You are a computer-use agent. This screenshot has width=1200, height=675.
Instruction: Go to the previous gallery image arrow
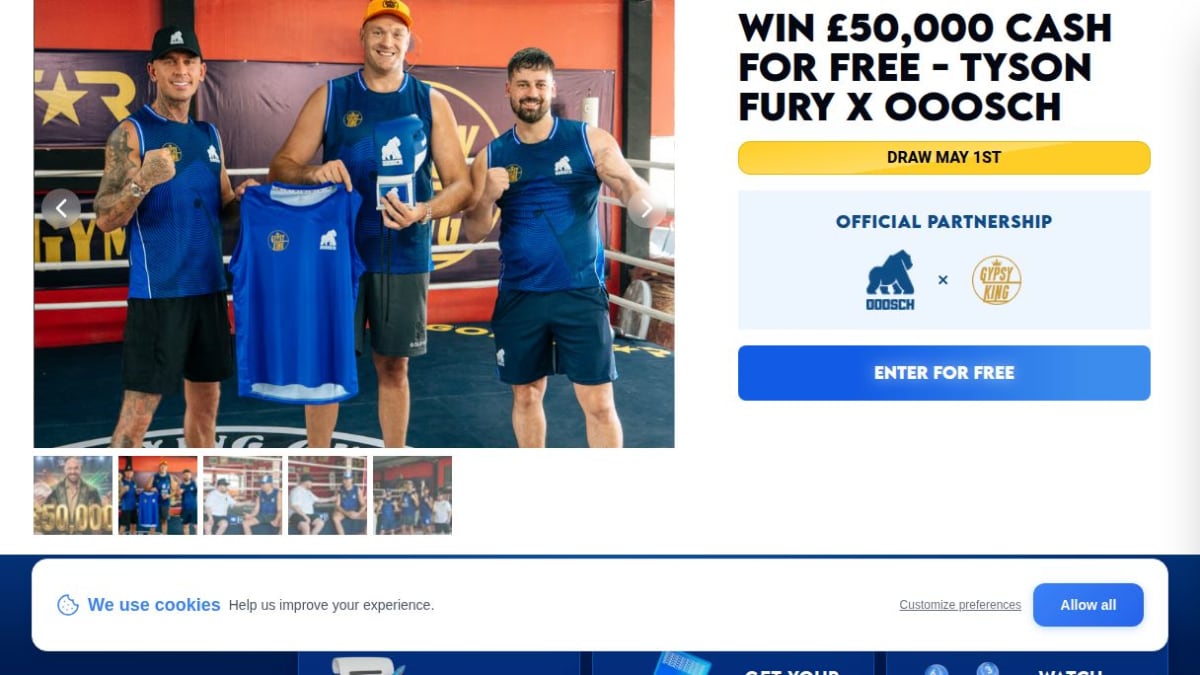pos(61,208)
